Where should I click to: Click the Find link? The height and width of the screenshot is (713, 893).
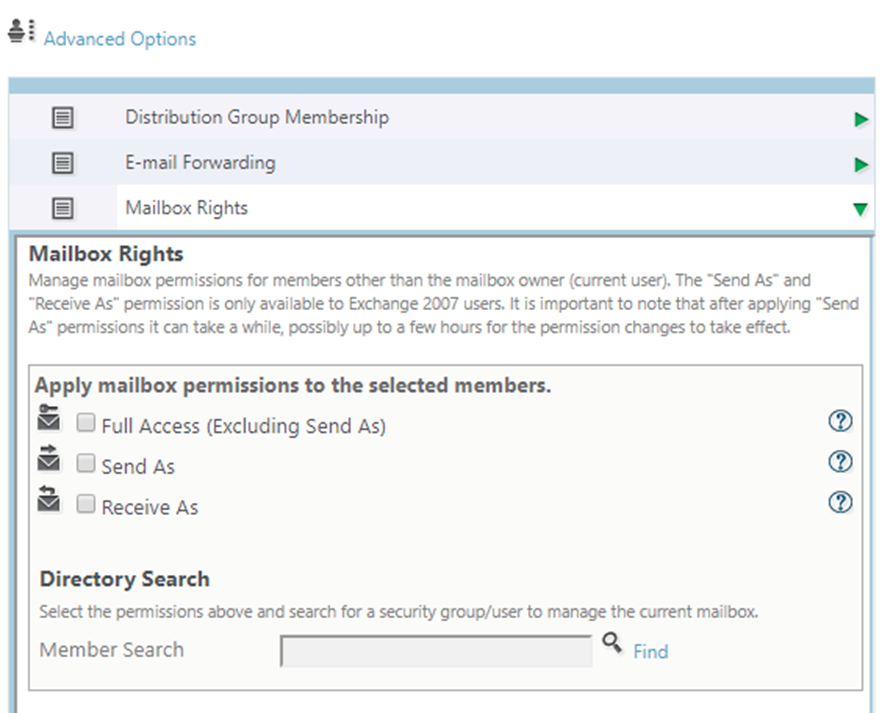[650, 652]
